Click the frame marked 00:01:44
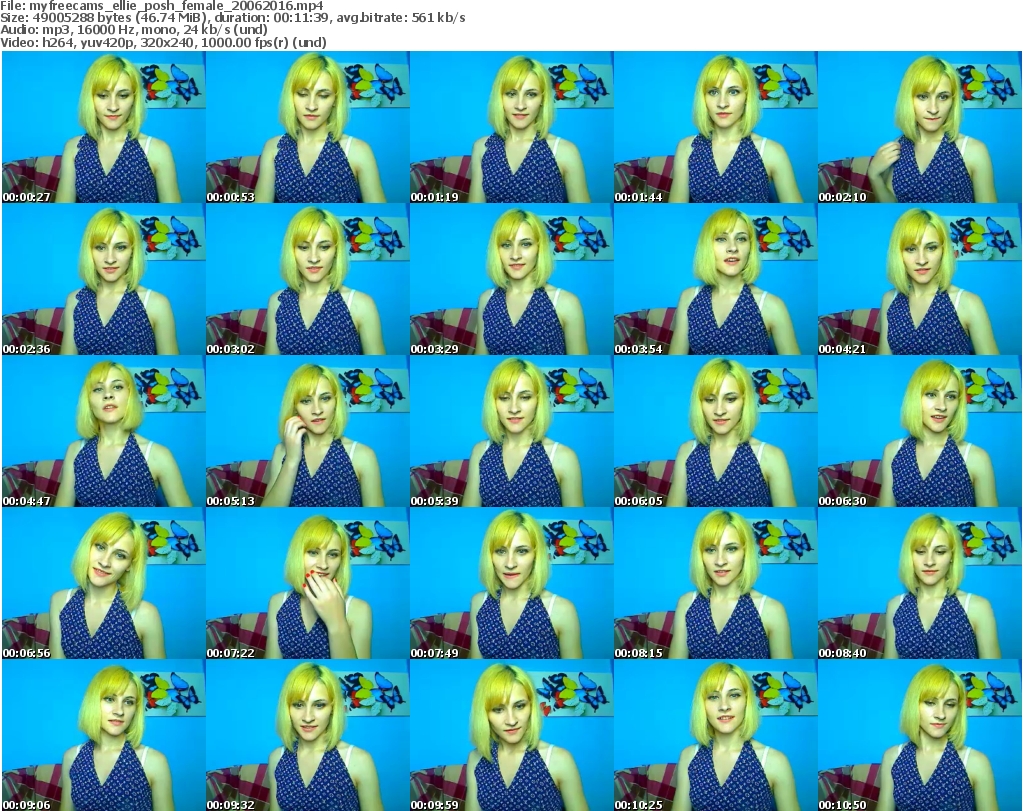 point(715,127)
